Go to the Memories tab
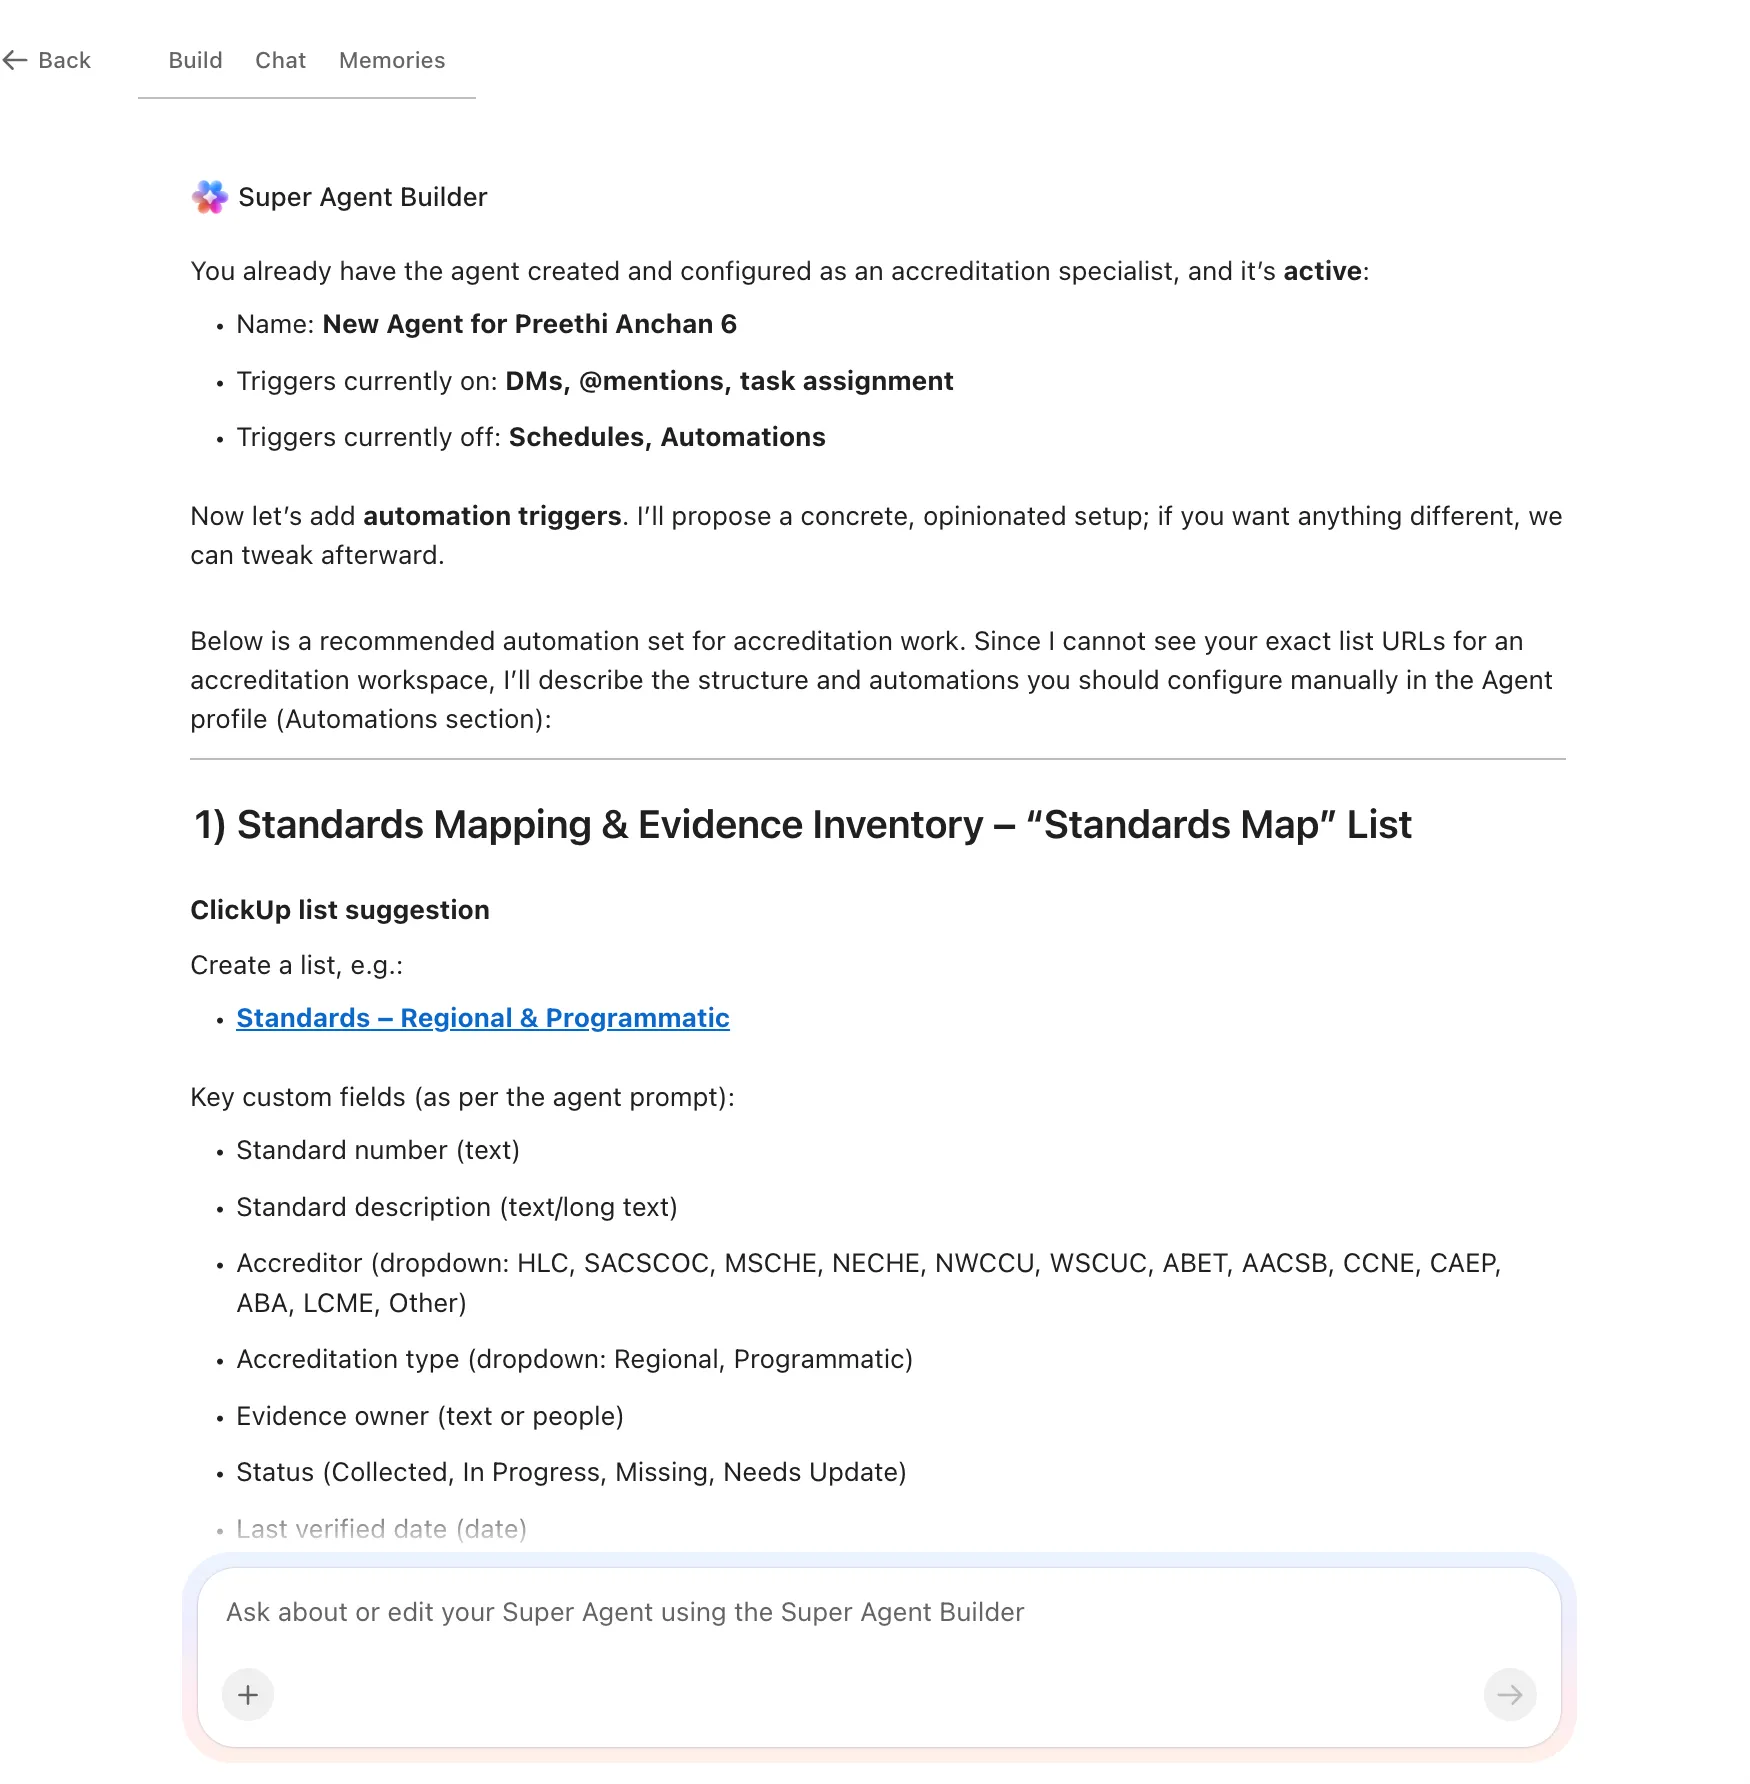This screenshot has height=1784, width=1750. click(392, 61)
